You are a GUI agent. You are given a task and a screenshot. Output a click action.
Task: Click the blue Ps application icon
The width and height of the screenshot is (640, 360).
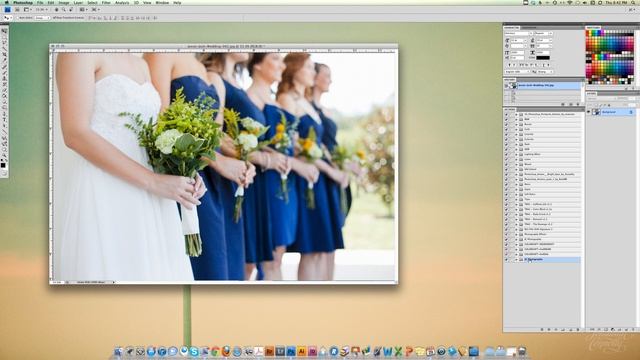pos(7,9)
